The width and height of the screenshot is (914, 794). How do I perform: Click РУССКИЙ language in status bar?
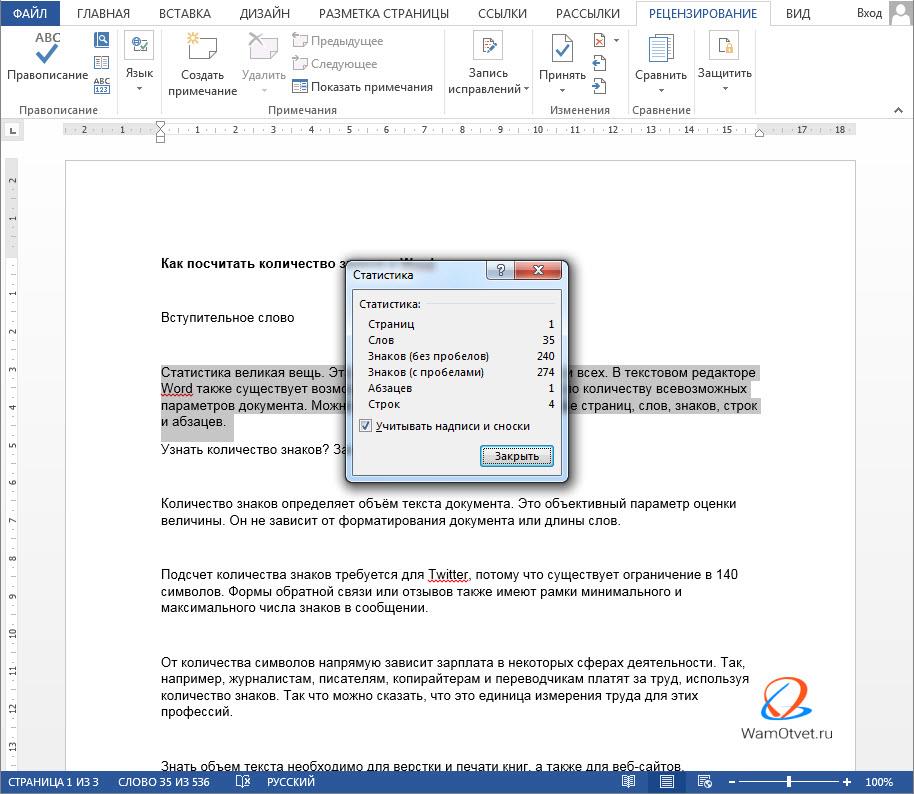click(x=291, y=782)
